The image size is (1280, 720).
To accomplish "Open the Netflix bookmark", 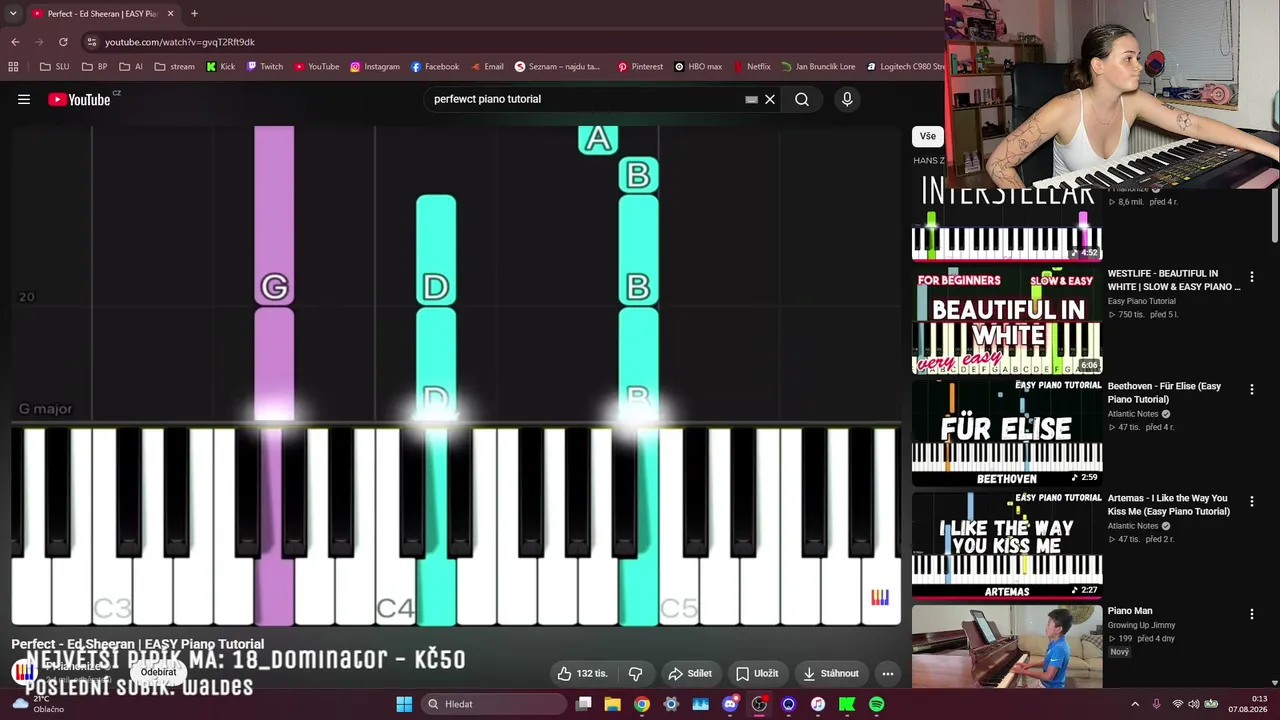I will [752, 67].
